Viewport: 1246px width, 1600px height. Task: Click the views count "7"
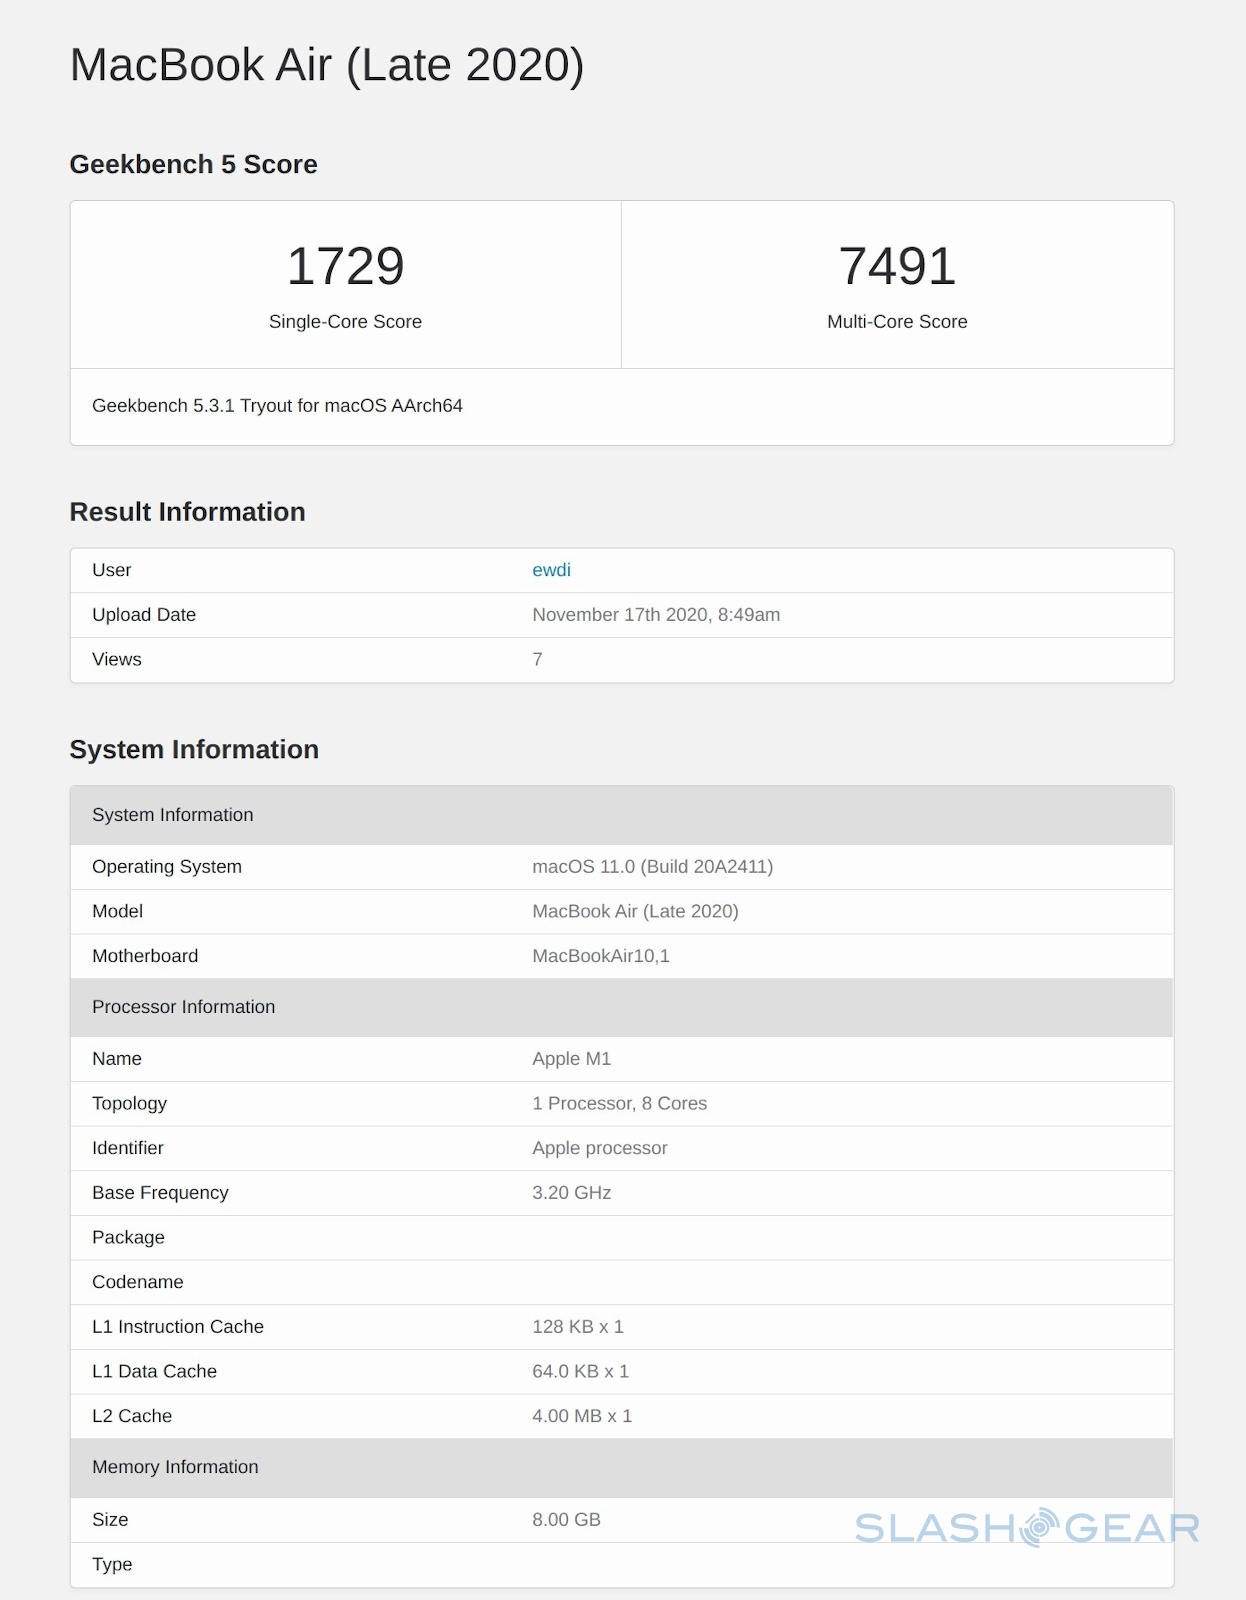[537, 660]
